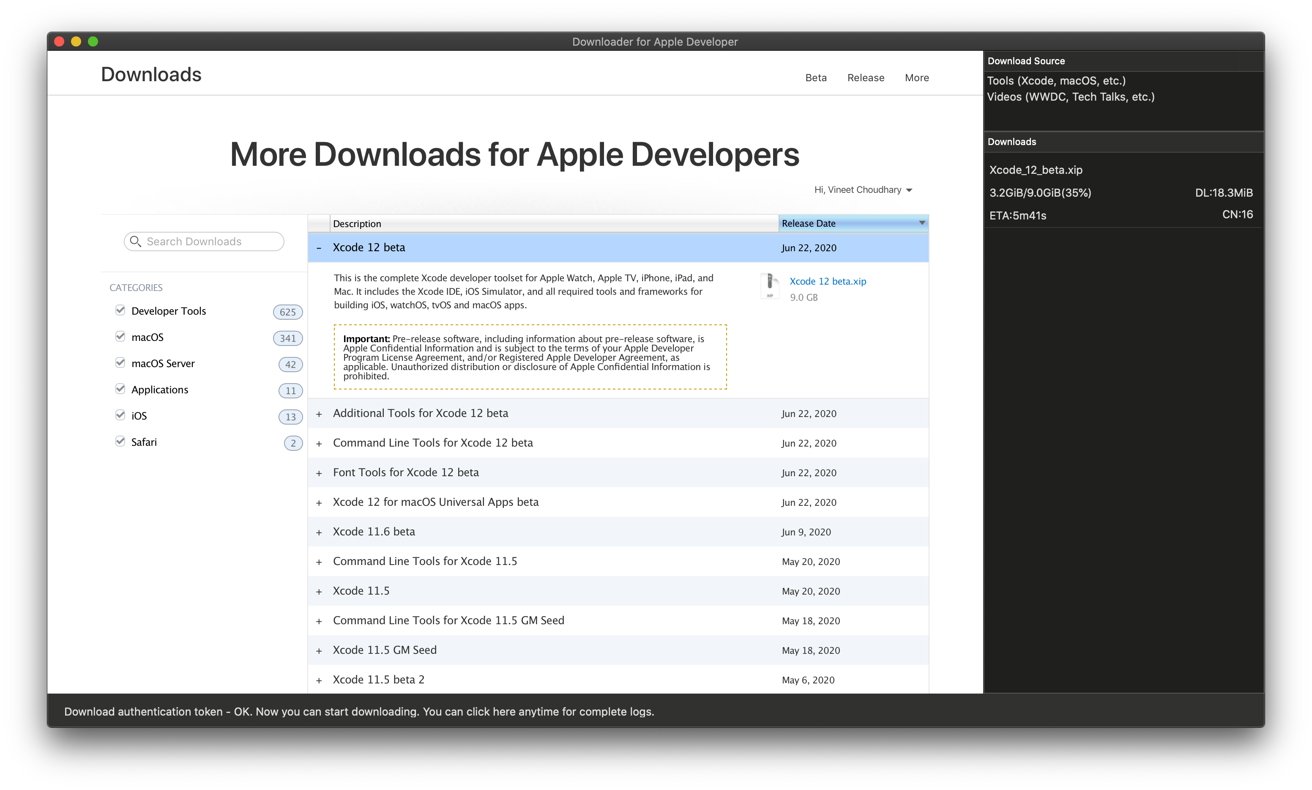The width and height of the screenshot is (1312, 790).
Task: Download the Xcode 12 beta.xip link
Action: click(828, 282)
